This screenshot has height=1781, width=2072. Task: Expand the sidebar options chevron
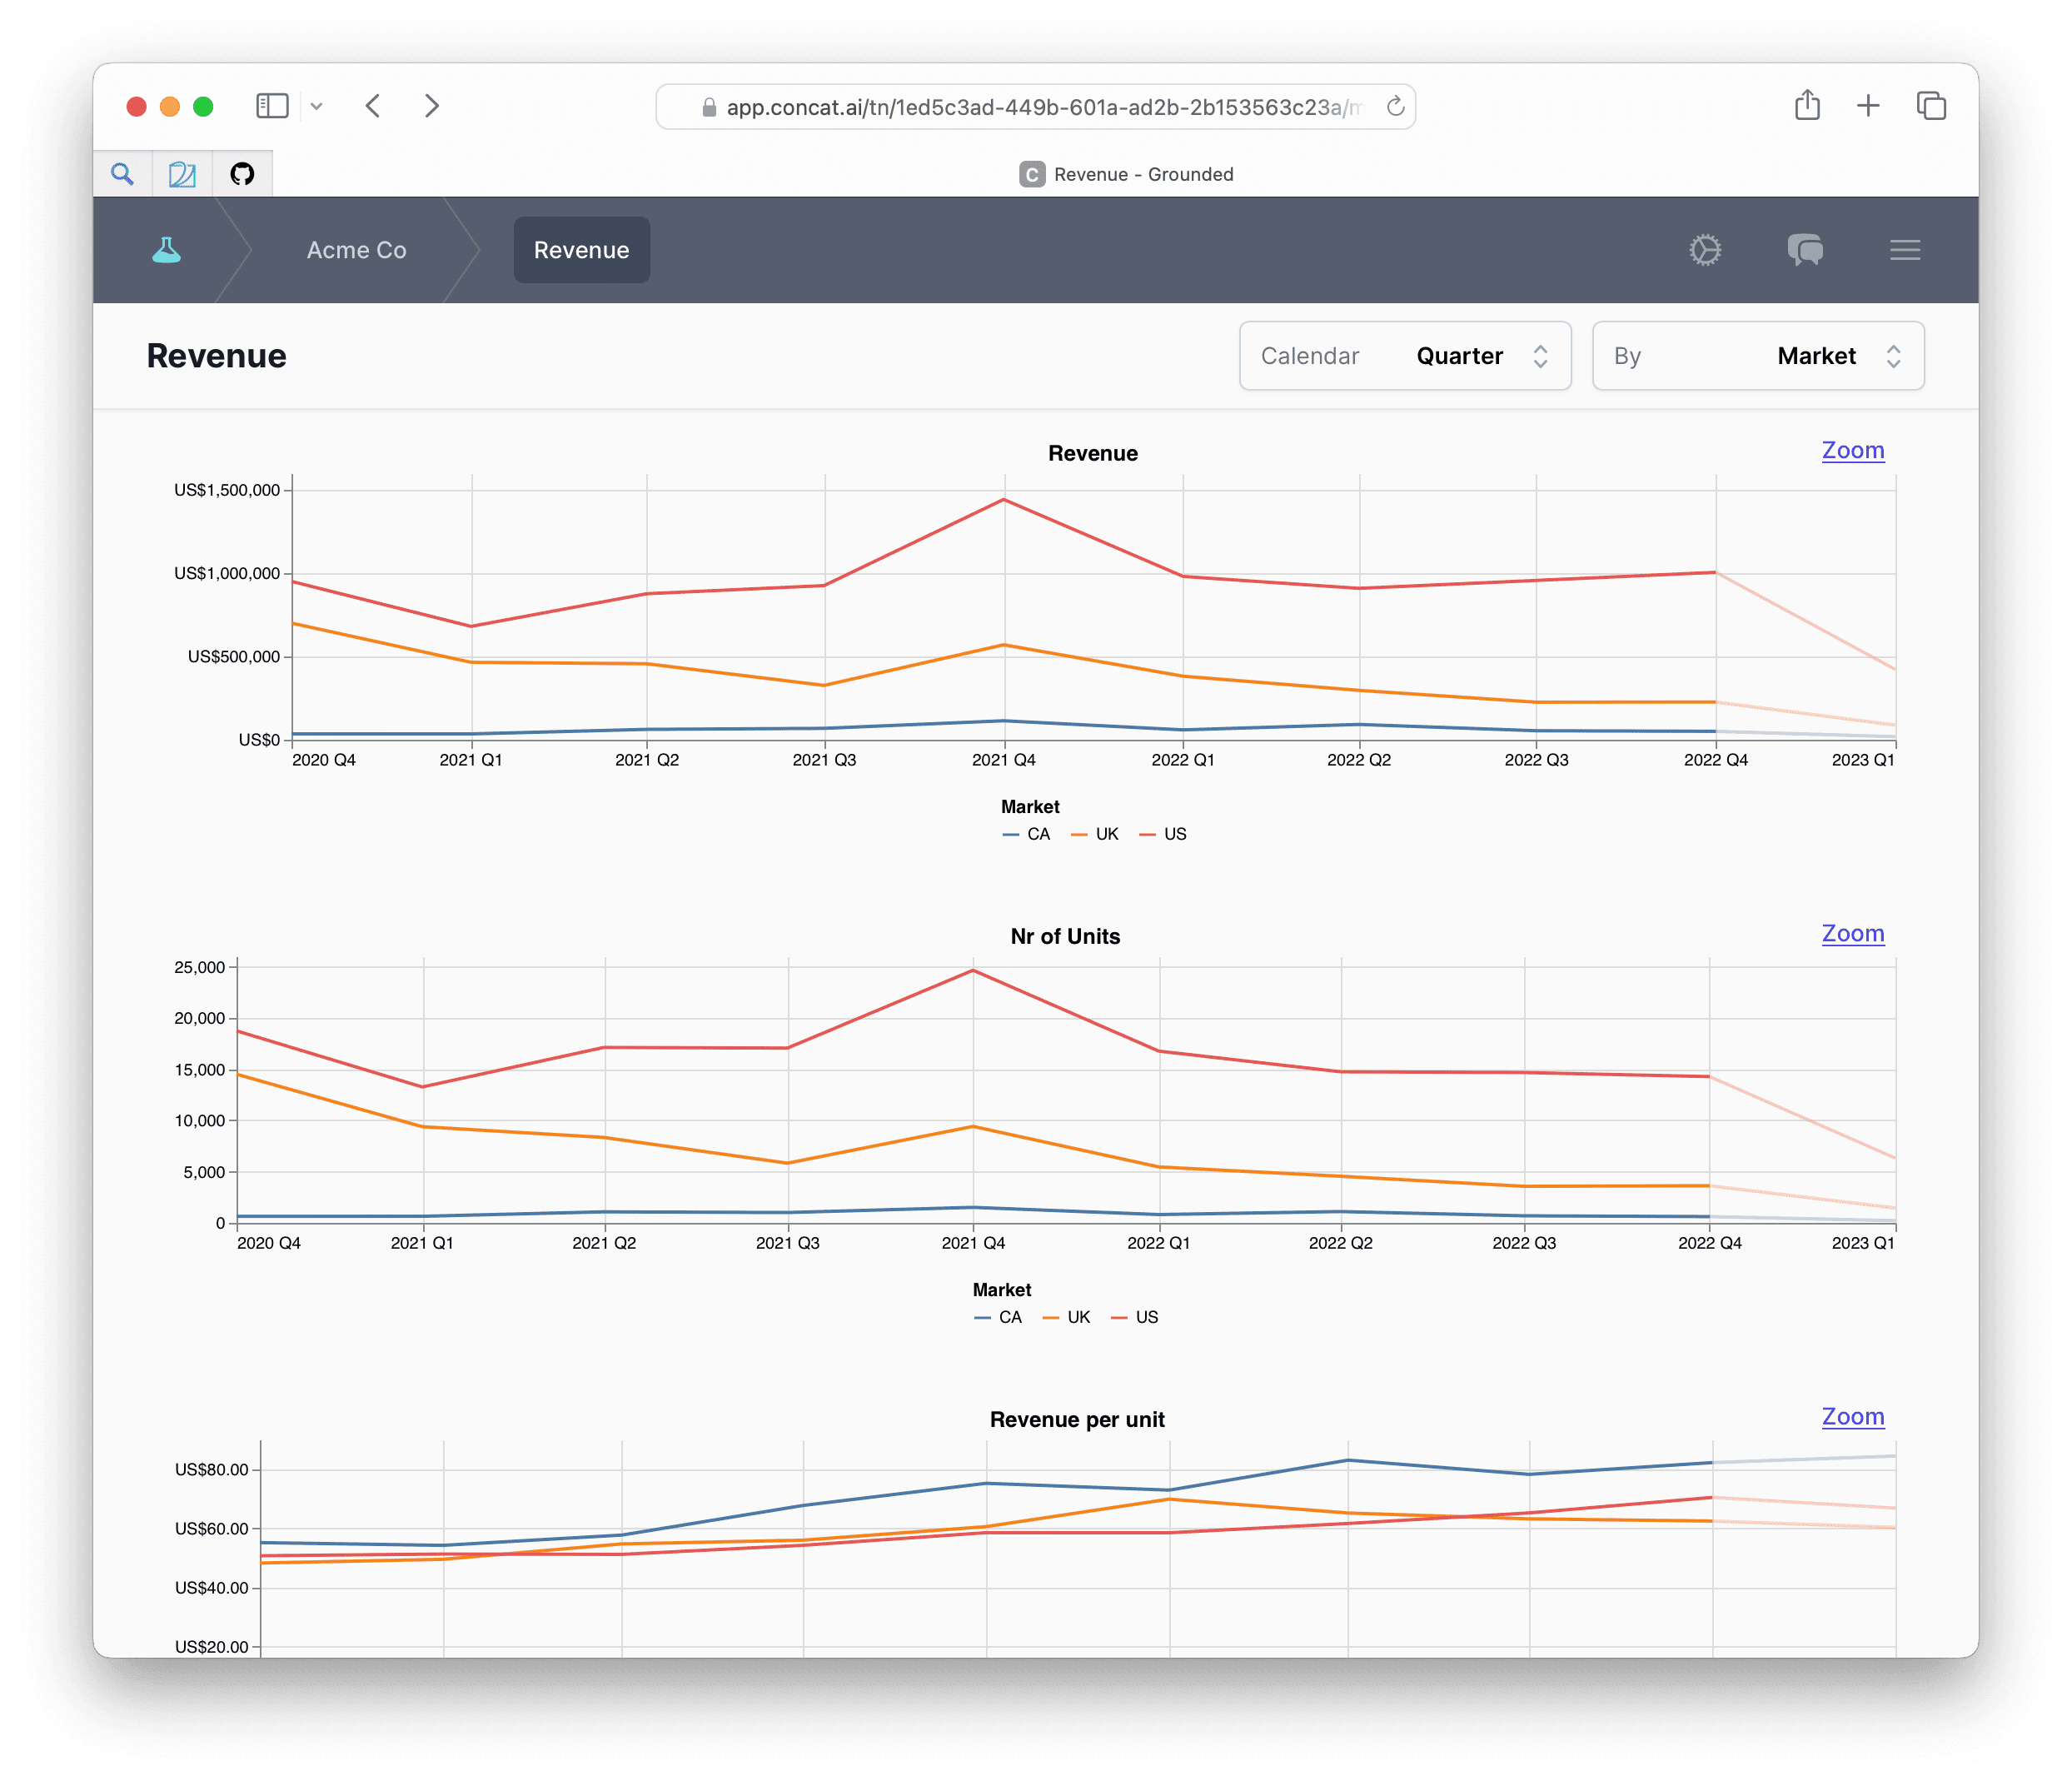[316, 106]
